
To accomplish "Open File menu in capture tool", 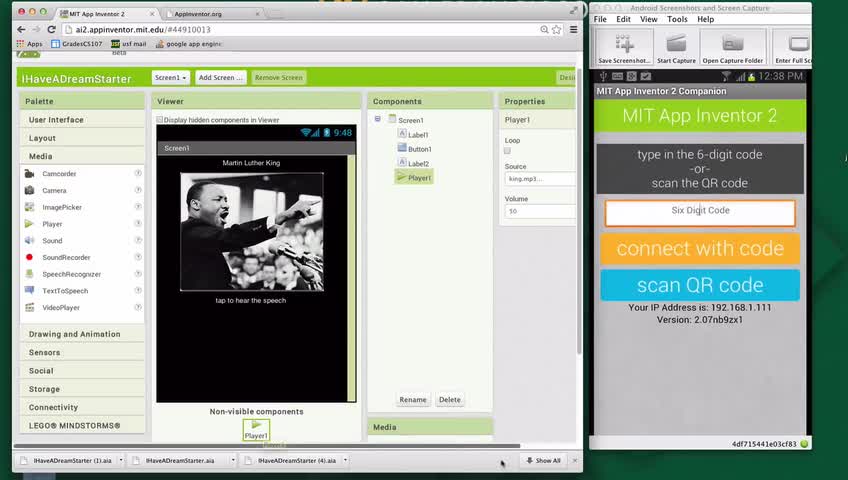I will coord(600,19).
